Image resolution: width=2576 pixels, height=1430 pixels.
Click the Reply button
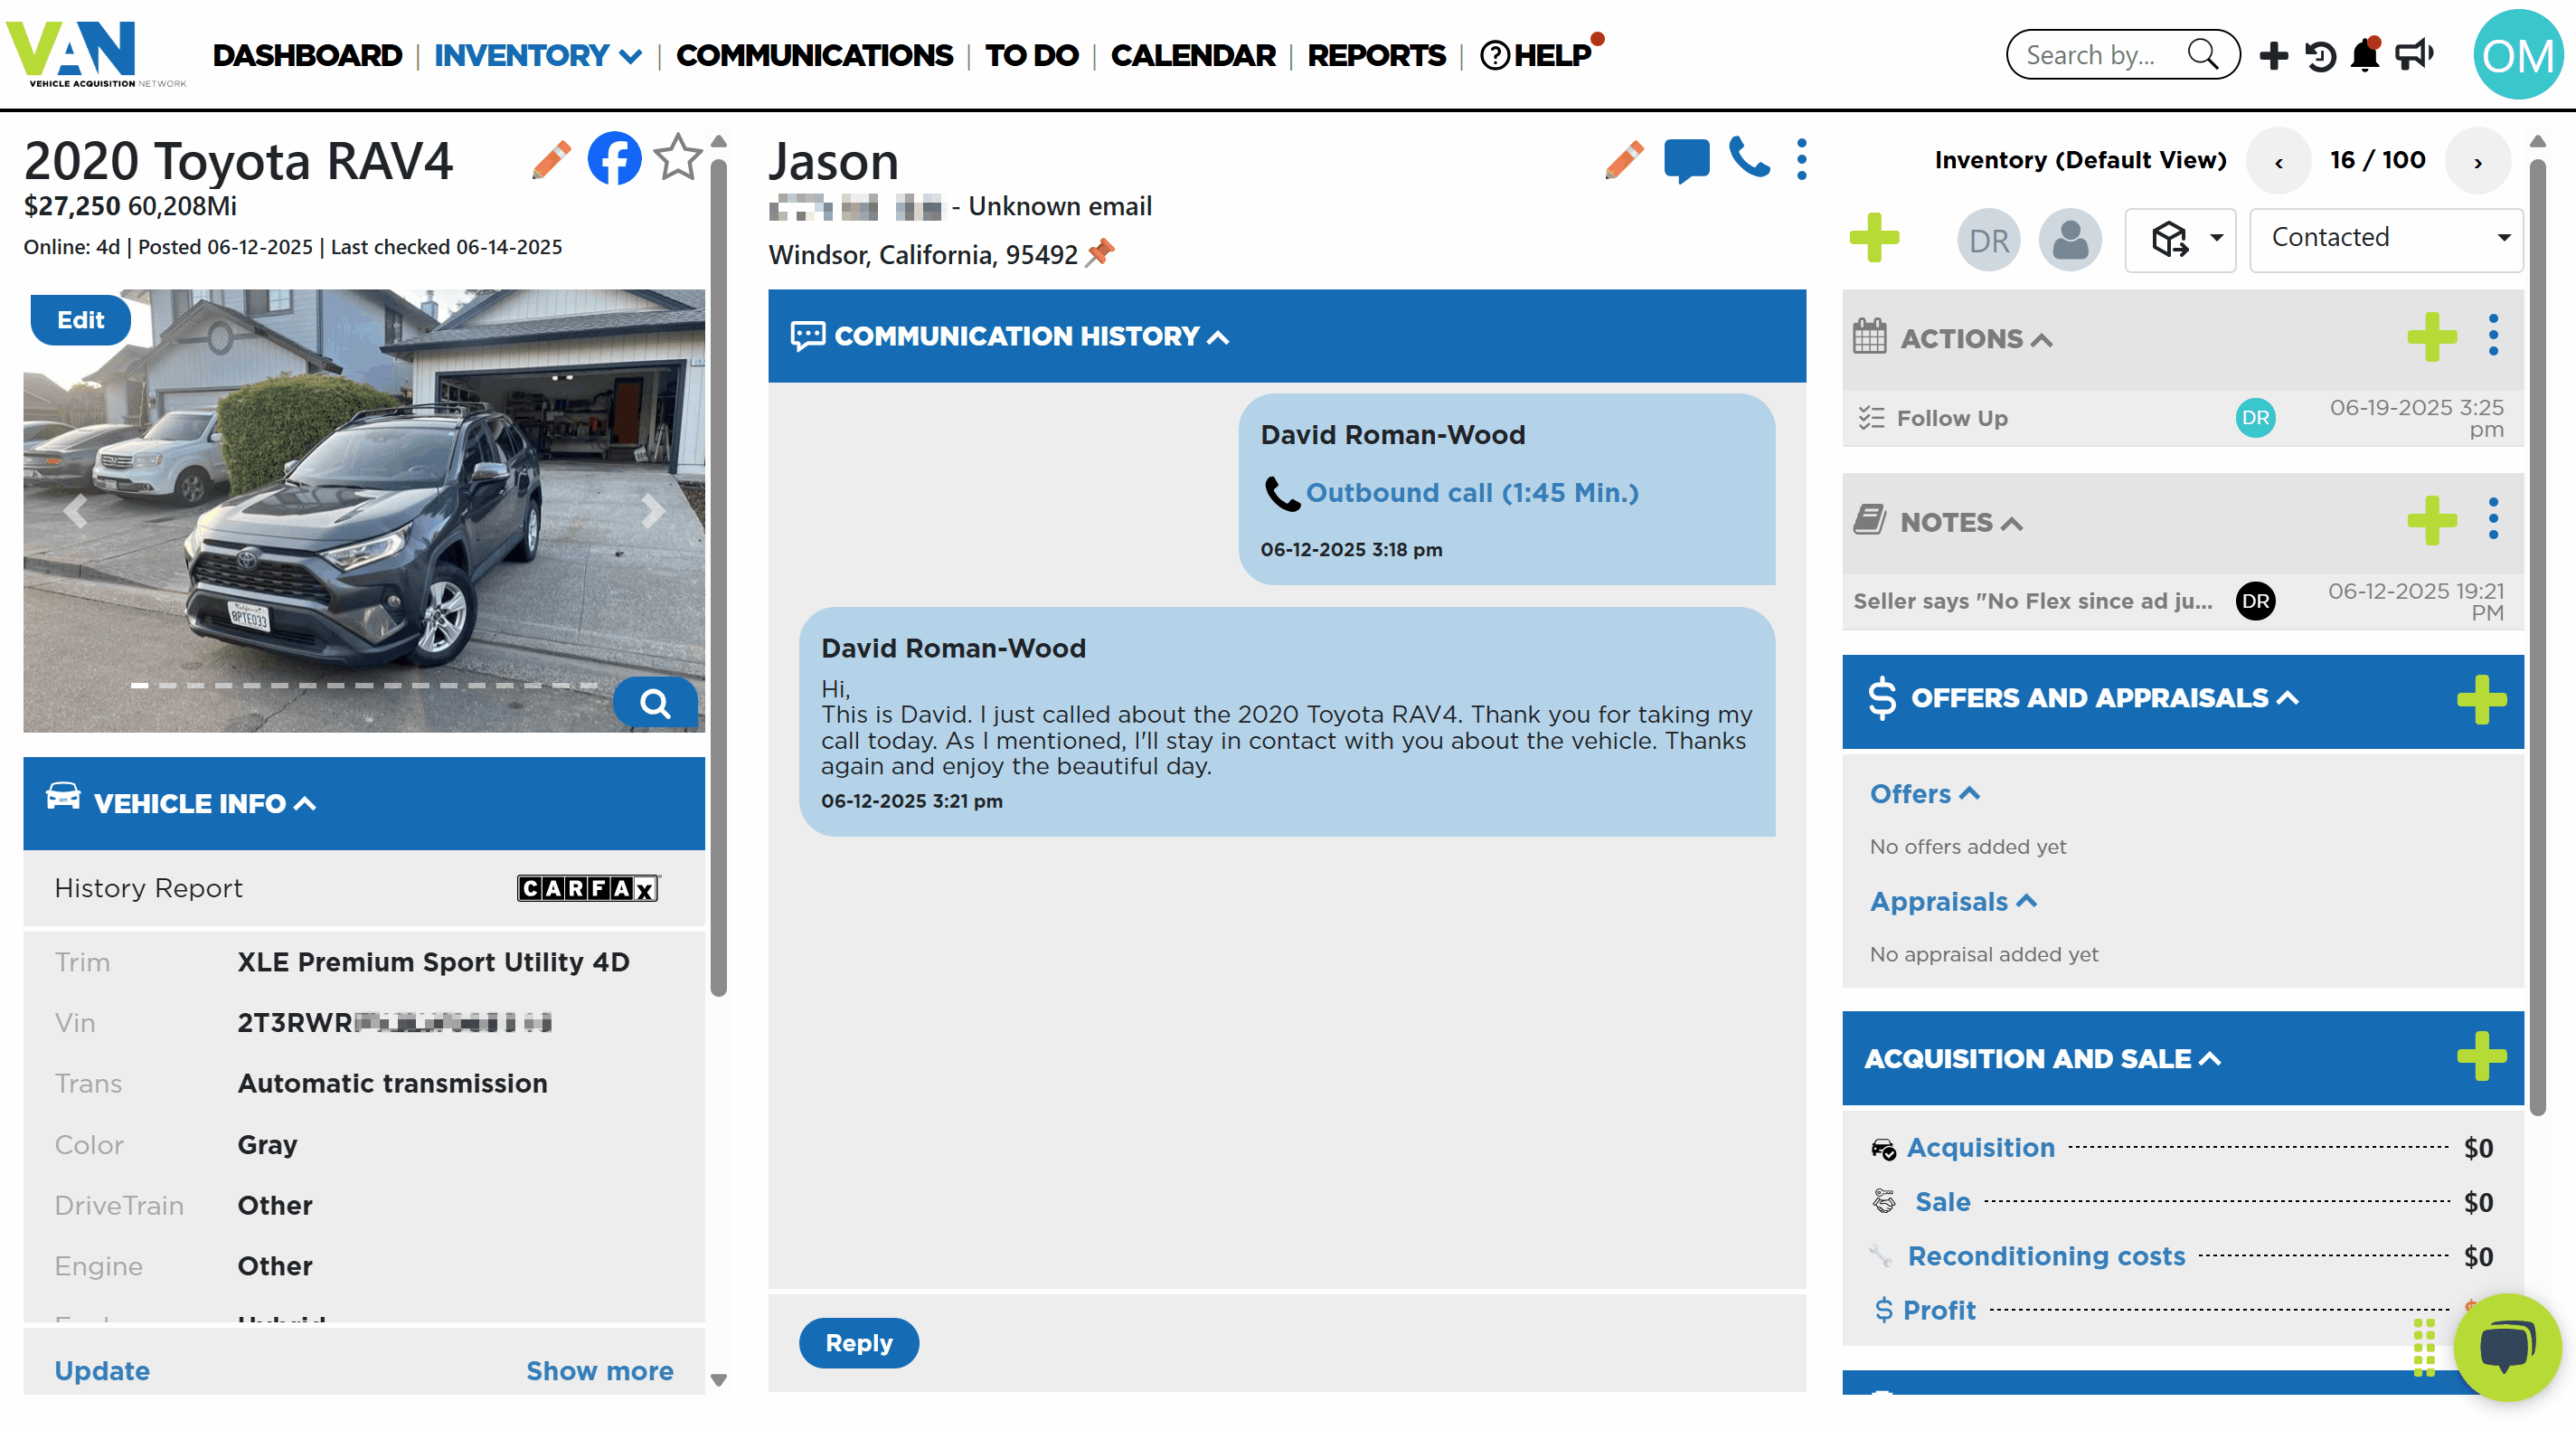(x=858, y=1343)
